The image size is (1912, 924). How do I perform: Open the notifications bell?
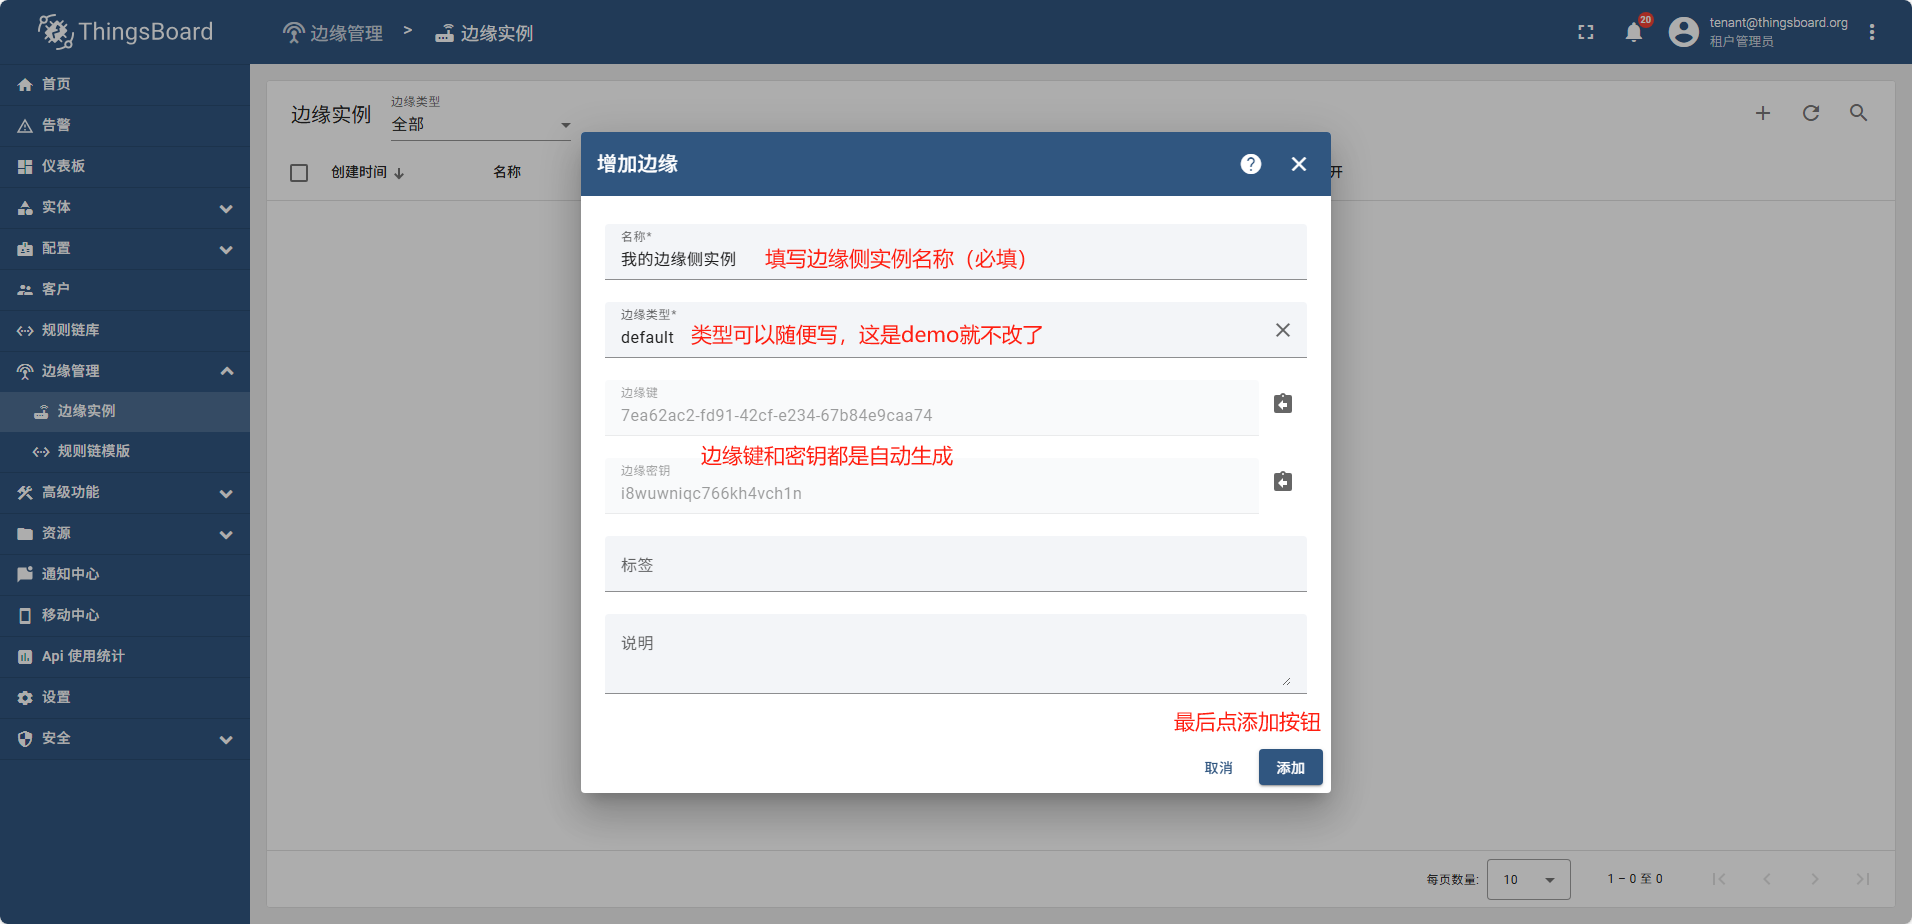pyautogui.click(x=1633, y=32)
